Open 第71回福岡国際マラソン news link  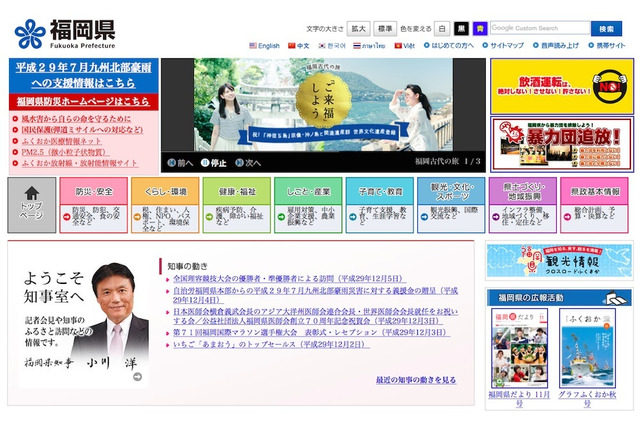pyautogui.click(x=311, y=333)
